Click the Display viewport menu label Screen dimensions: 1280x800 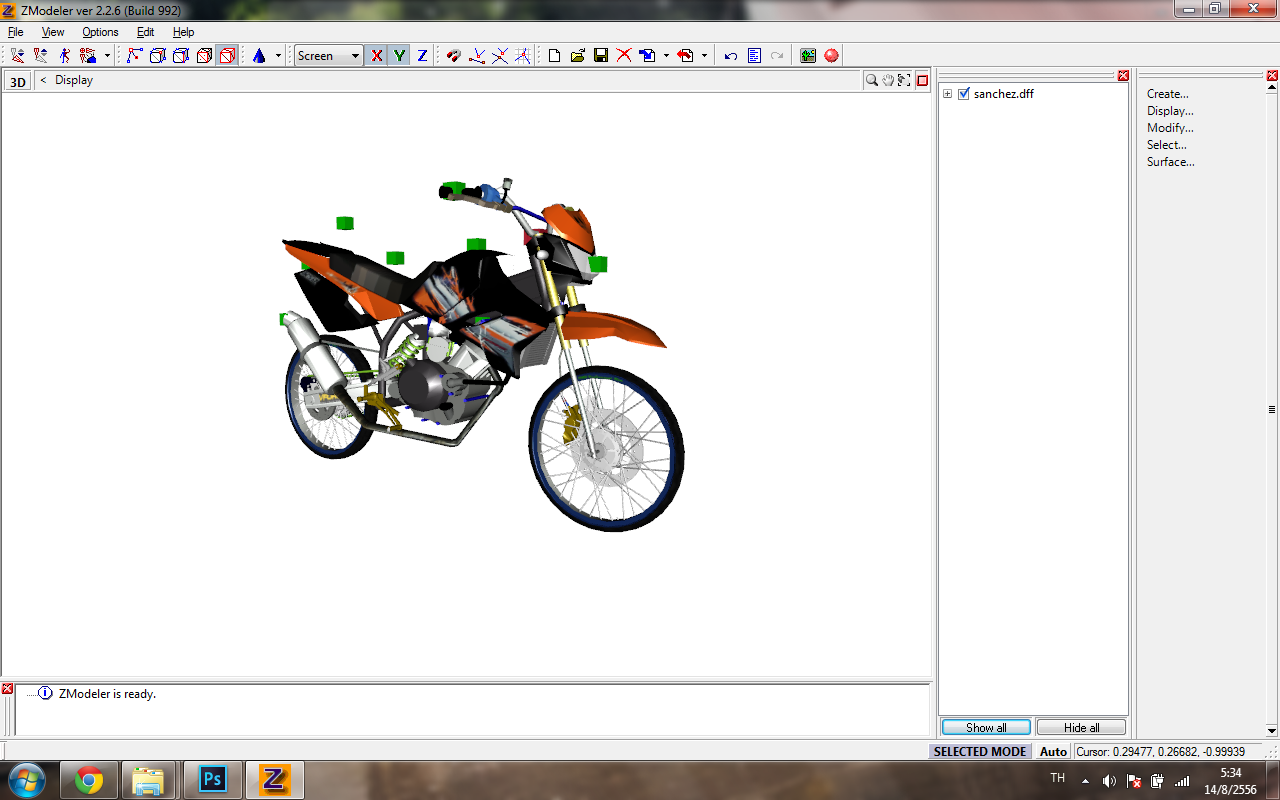click(x=74, y=80)
